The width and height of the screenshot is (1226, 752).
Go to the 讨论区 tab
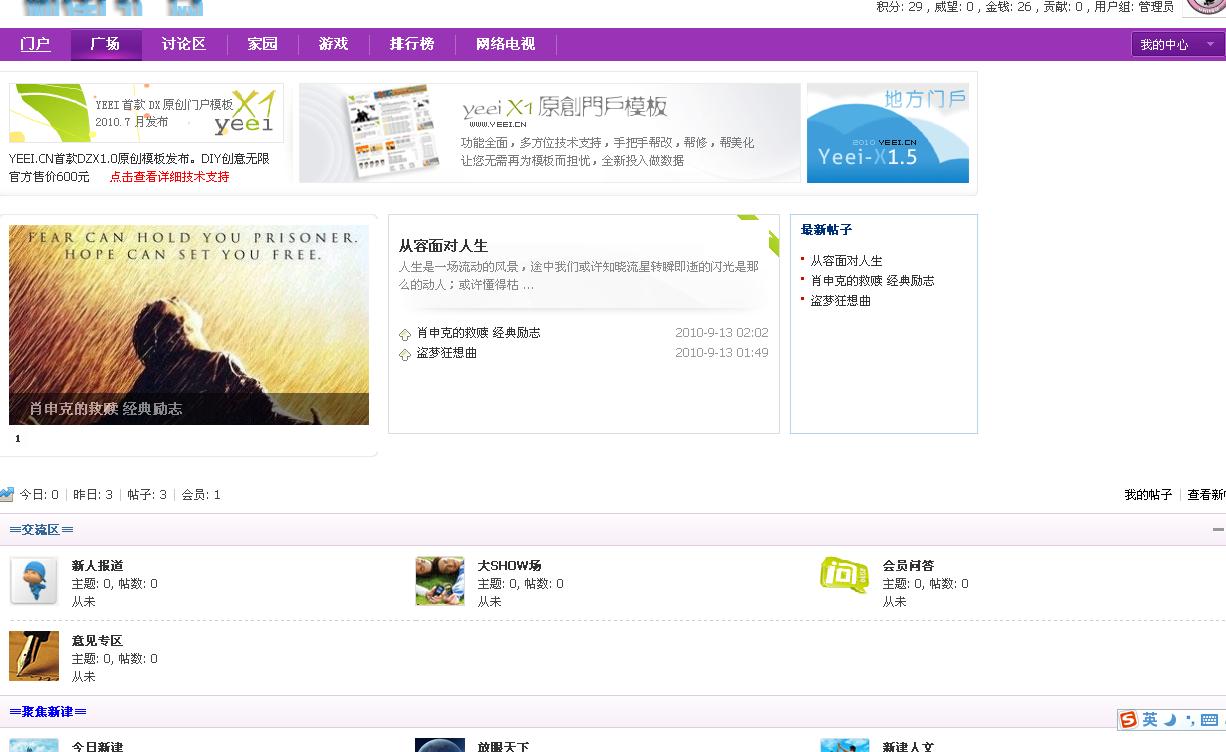click(184, 44)
